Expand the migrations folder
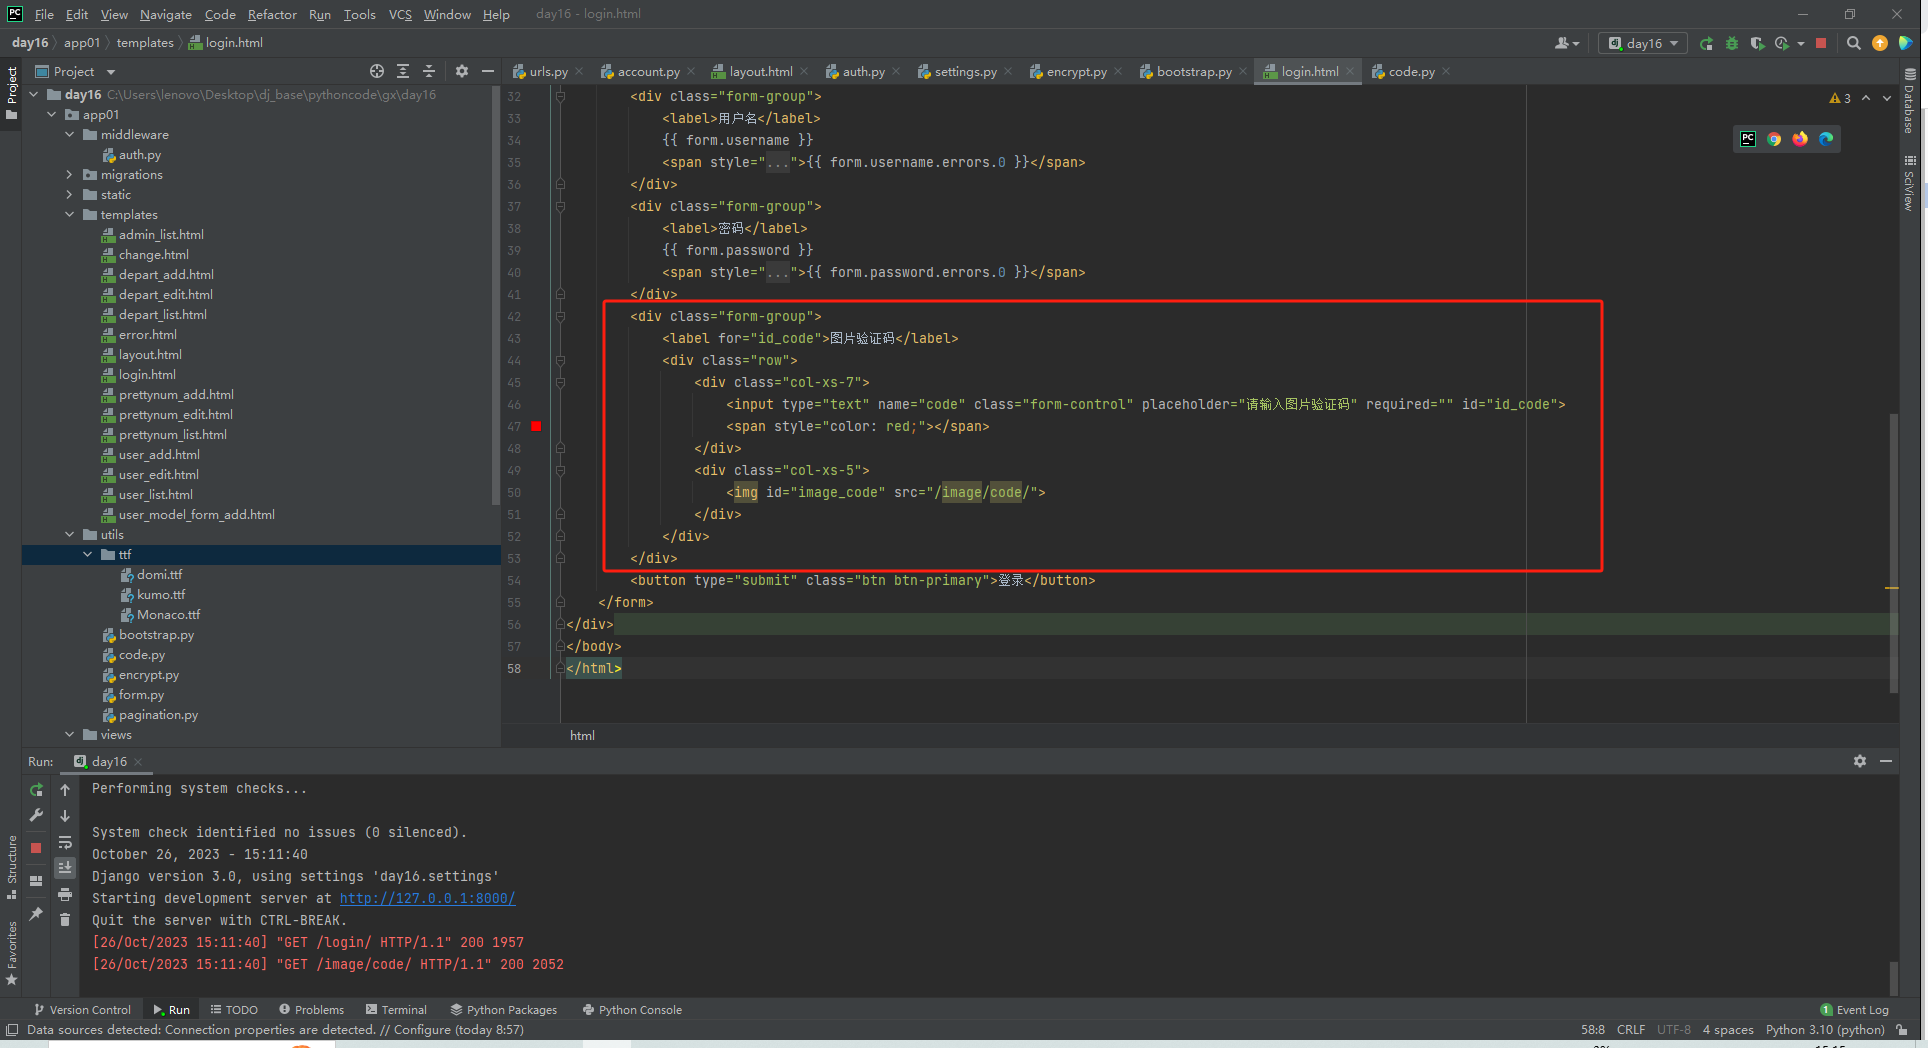Image resolution: width=1928 pixels, height=1048 pixels. point(70,175)
